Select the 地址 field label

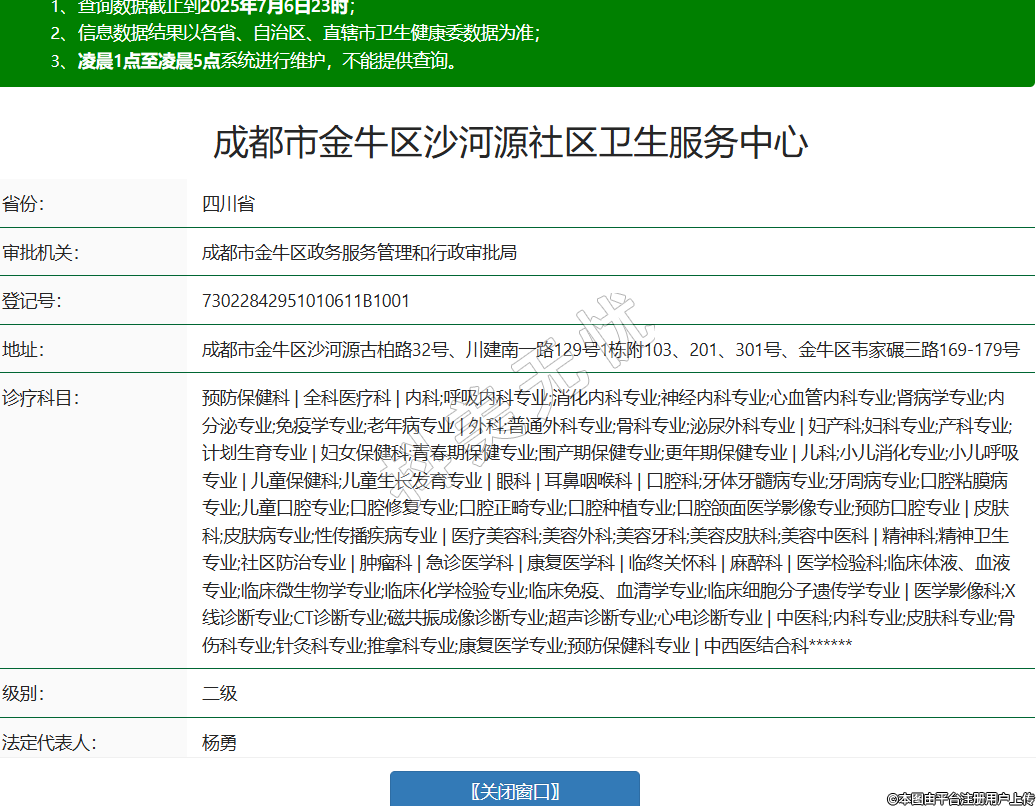[24, 350]
